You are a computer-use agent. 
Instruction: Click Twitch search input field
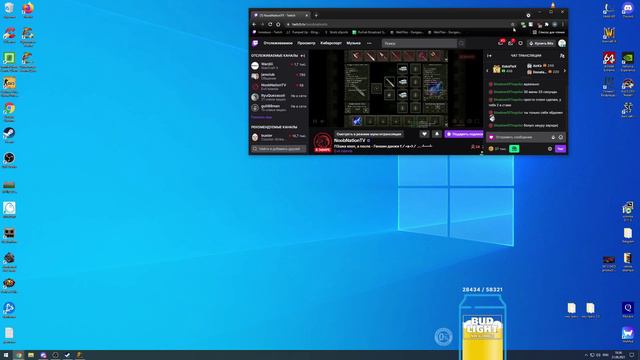coord(420,43)
